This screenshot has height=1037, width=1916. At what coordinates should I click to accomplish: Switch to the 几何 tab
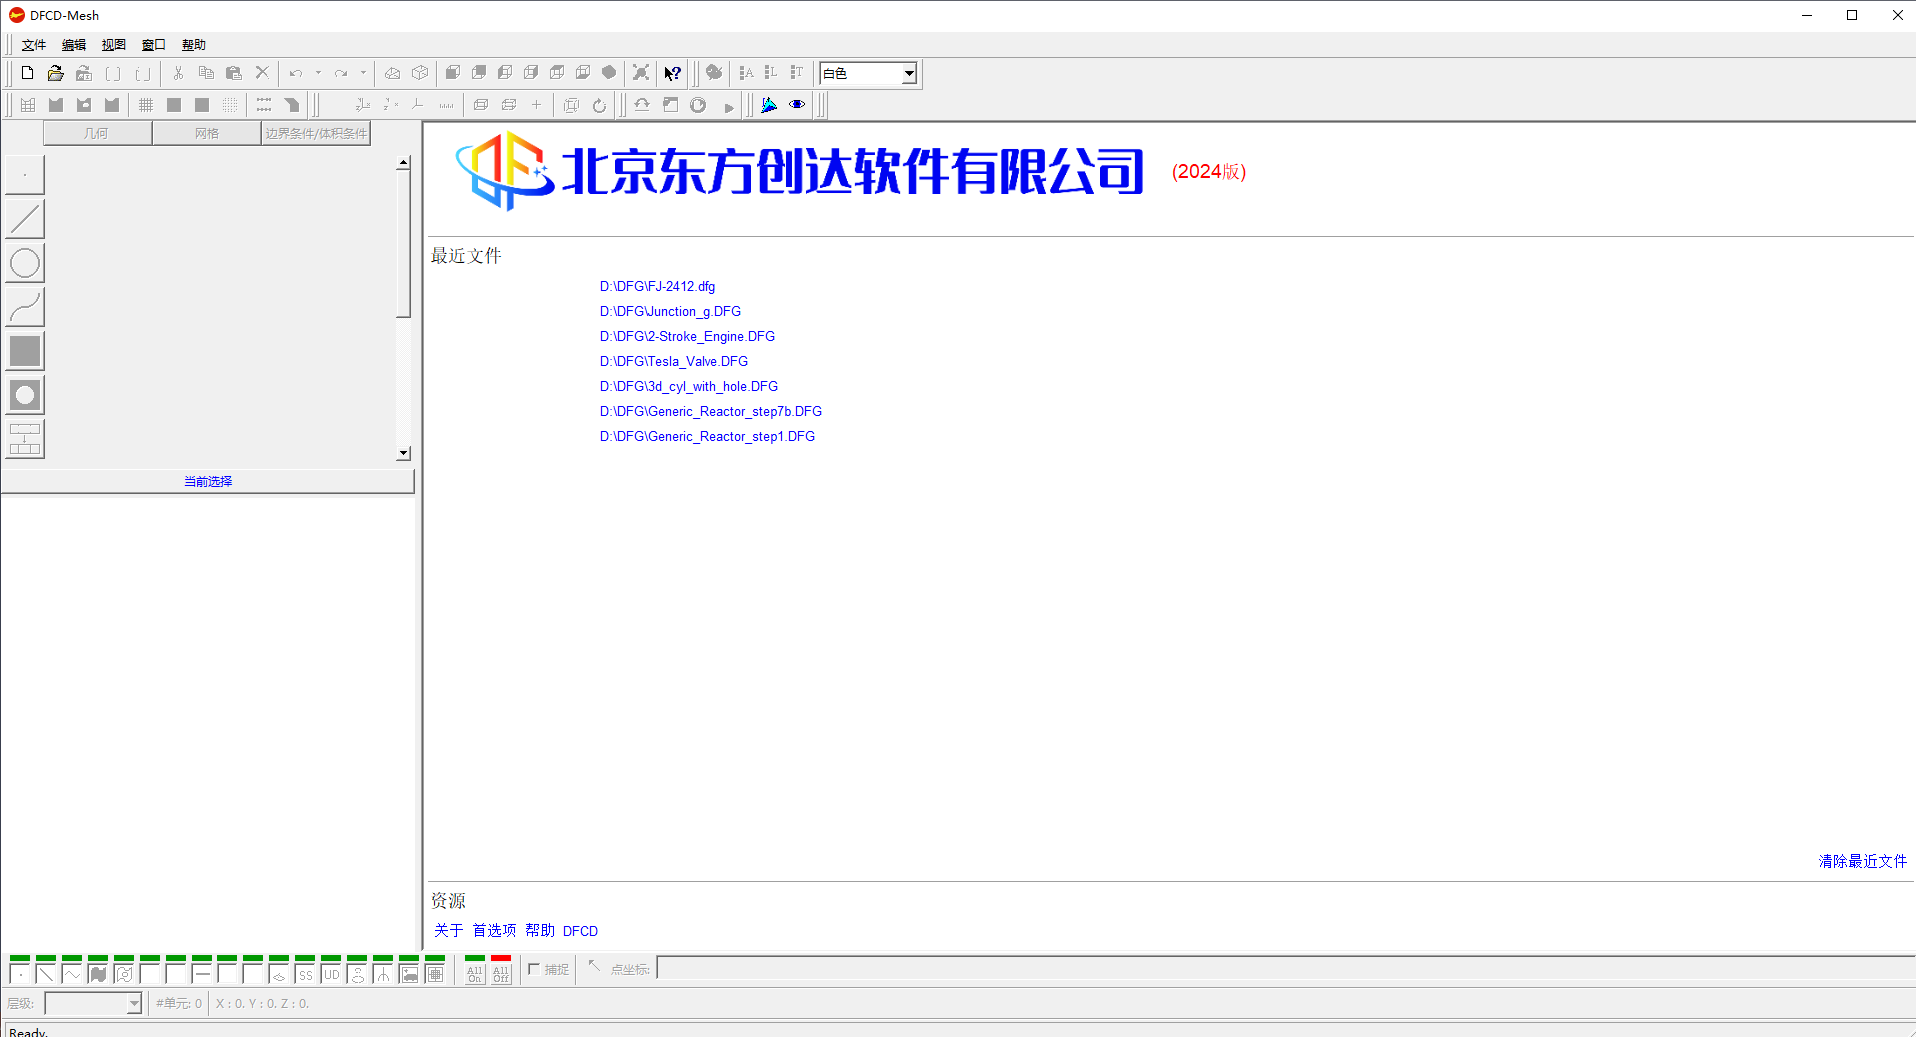pyautogui.click(x=97, y=133)
